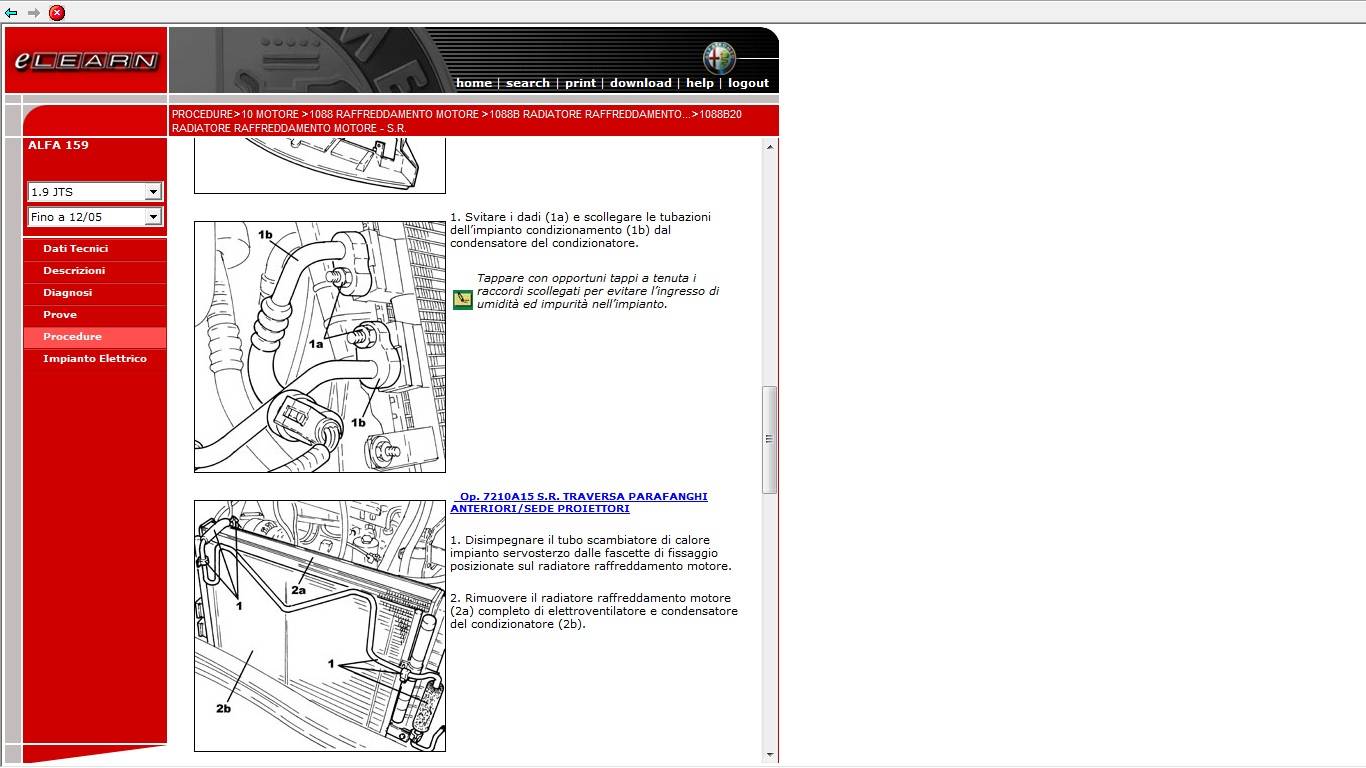The width and height of the screenshot is (1366, 768).
Task: Click the scrollbar up arrow
Action: click(769, 147)
